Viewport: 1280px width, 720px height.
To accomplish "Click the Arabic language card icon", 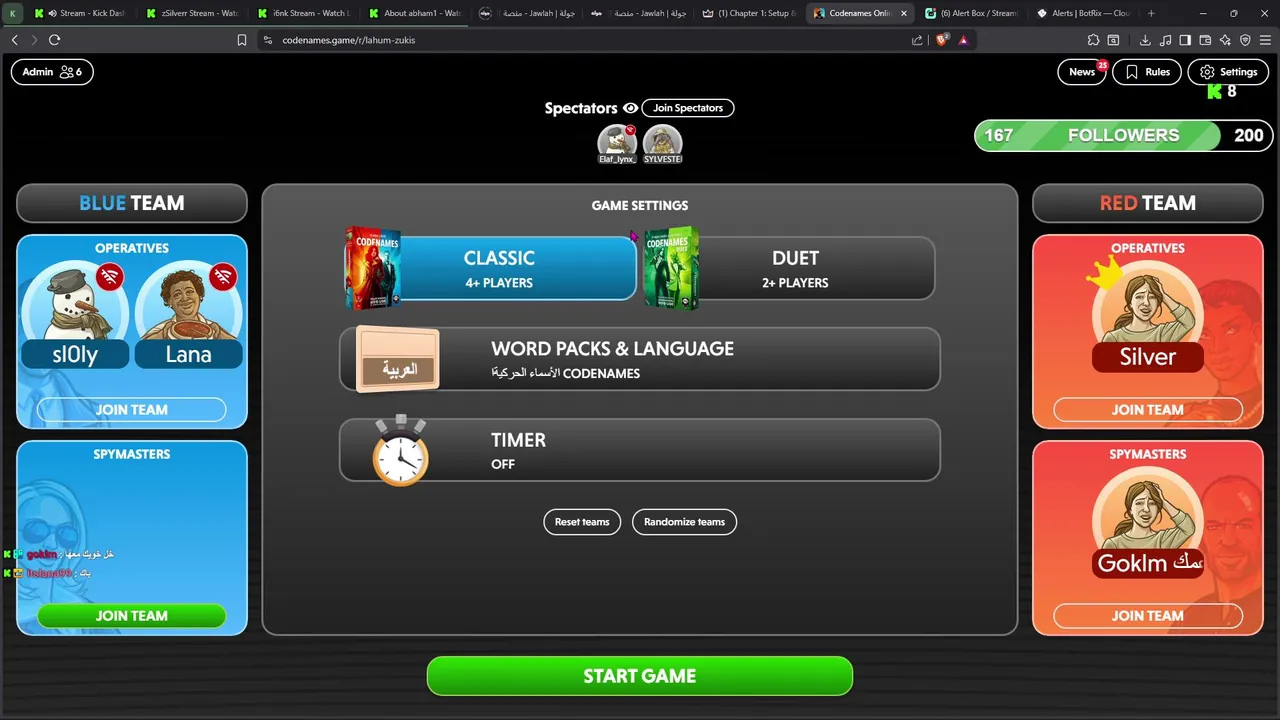I will (398, 359).
